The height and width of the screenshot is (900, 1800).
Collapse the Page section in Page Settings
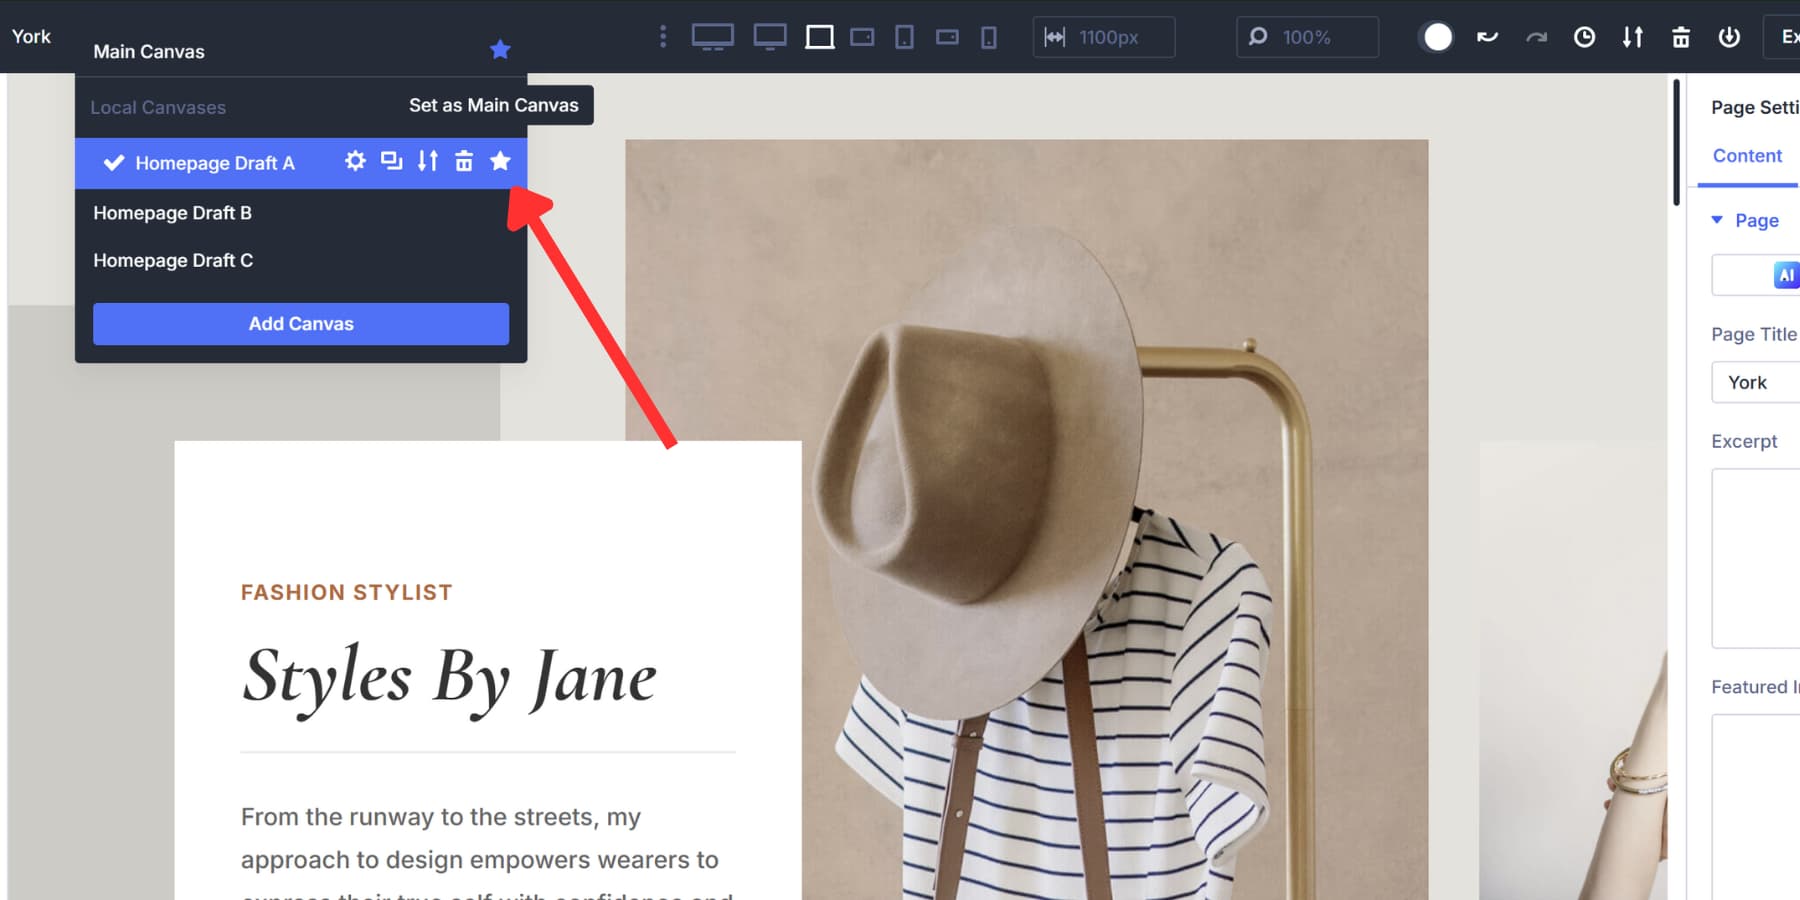pos(1717,220)
